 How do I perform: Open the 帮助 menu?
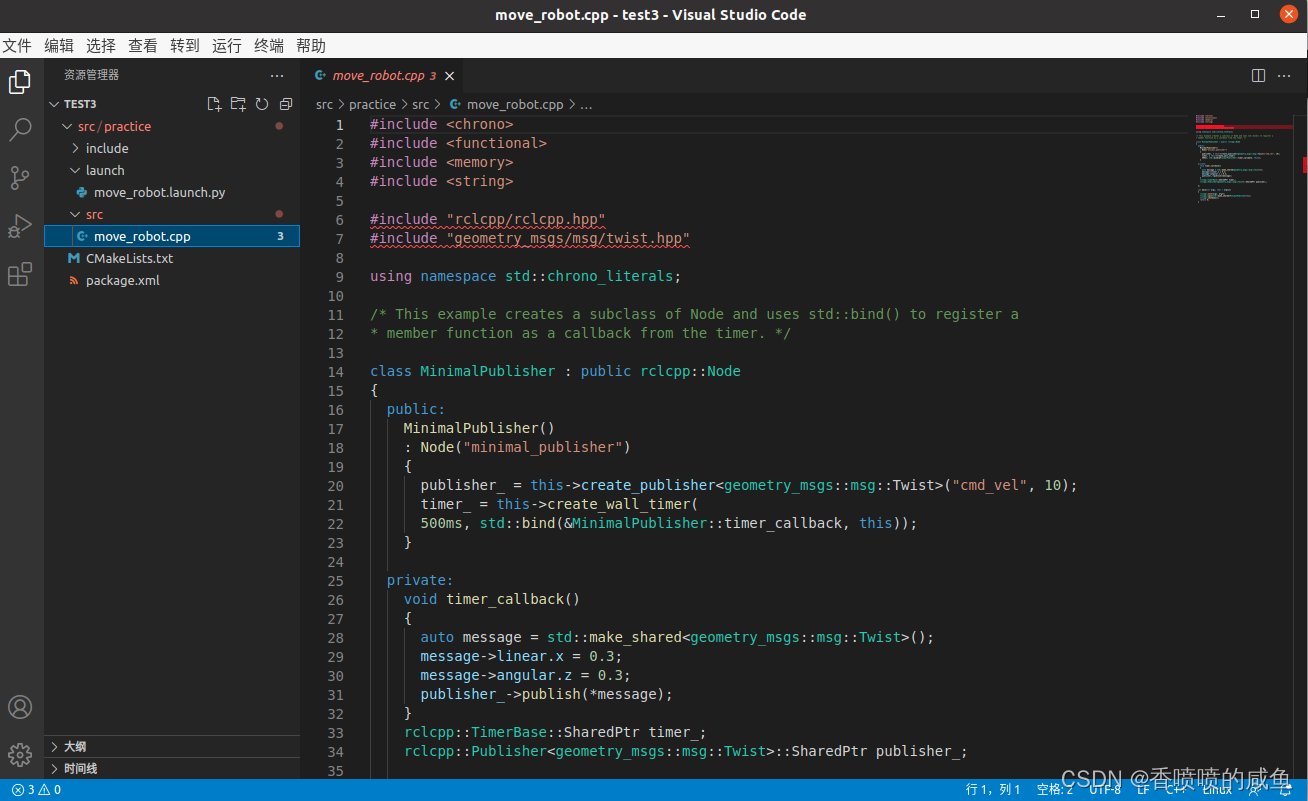(x=311, y=46)
